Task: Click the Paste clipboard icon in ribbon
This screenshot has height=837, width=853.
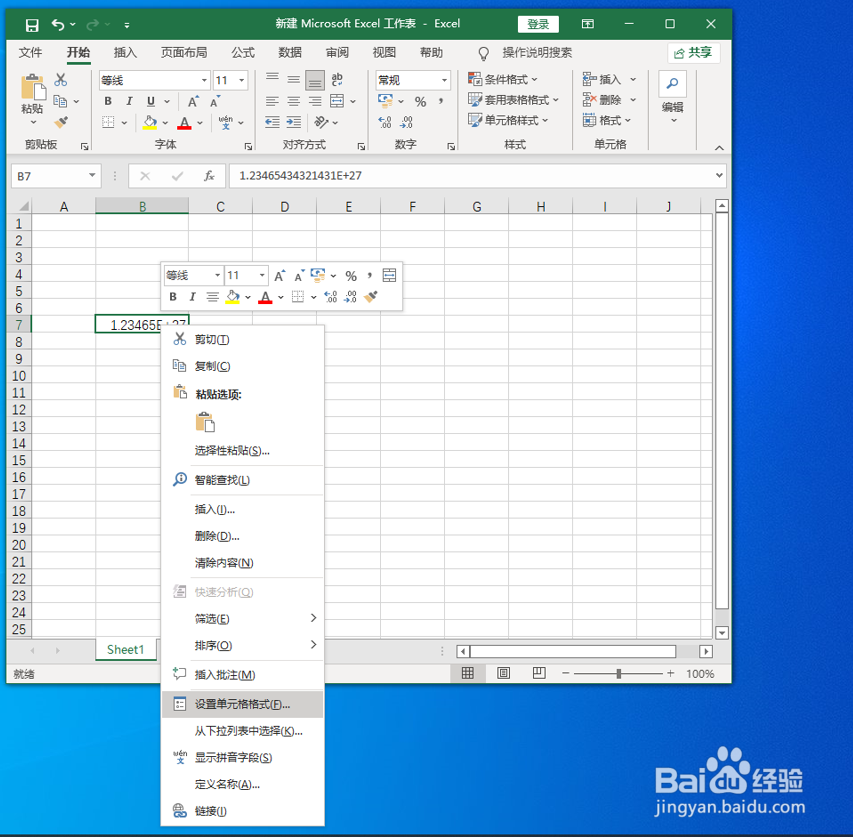Action: point(33,87)
